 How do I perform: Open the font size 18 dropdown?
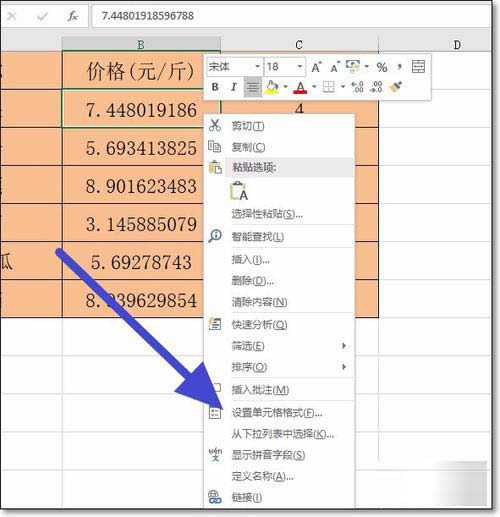pos(300,67)
